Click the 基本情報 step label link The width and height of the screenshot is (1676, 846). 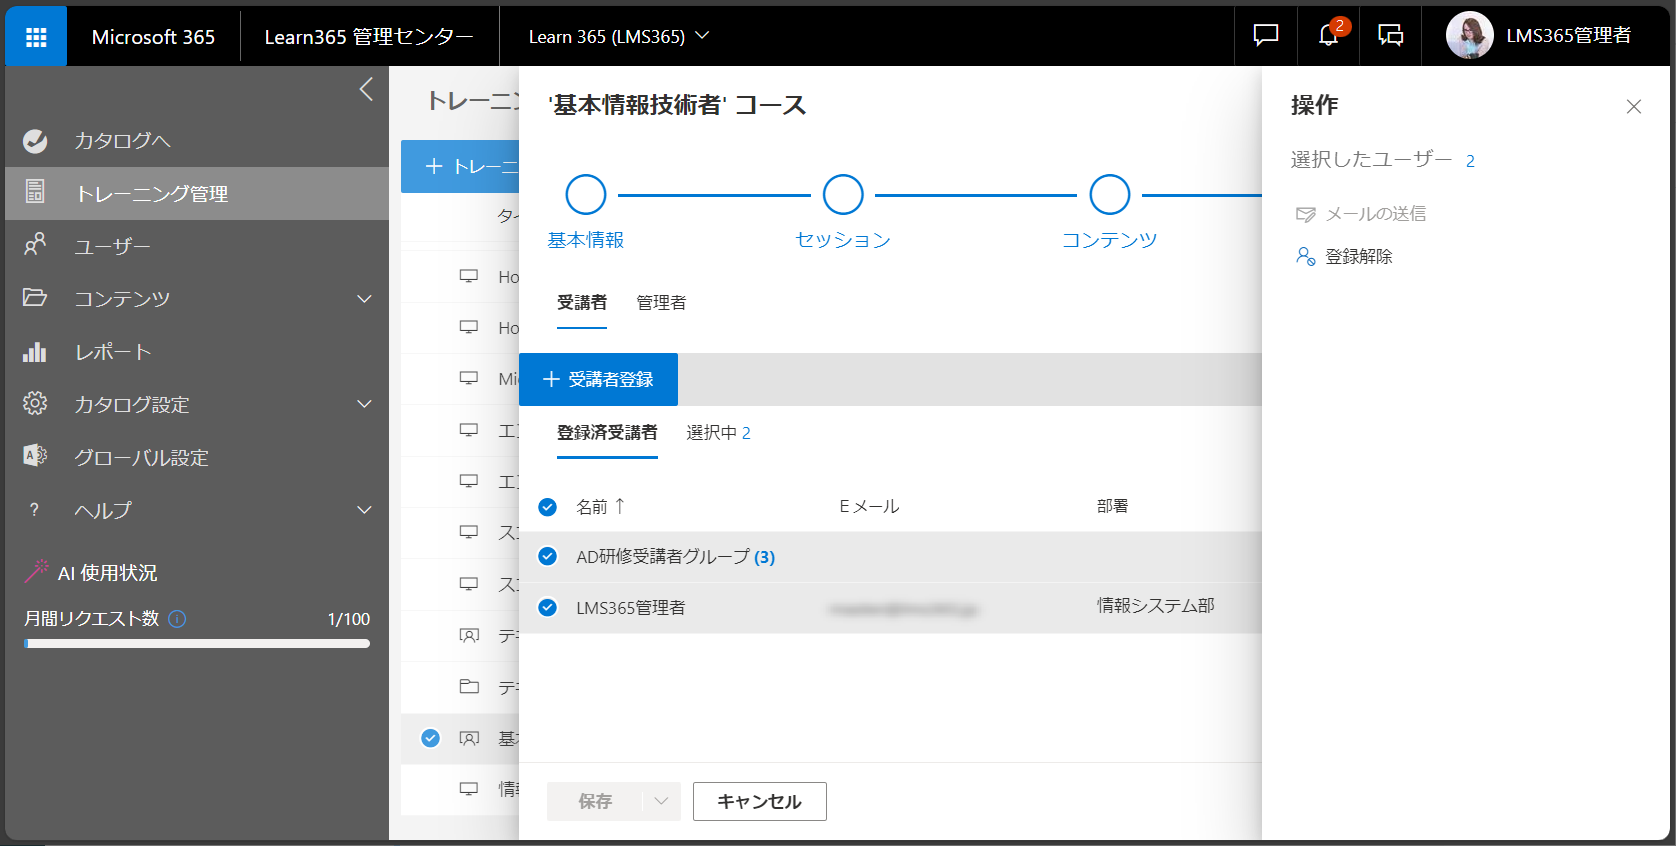[586, 240]
